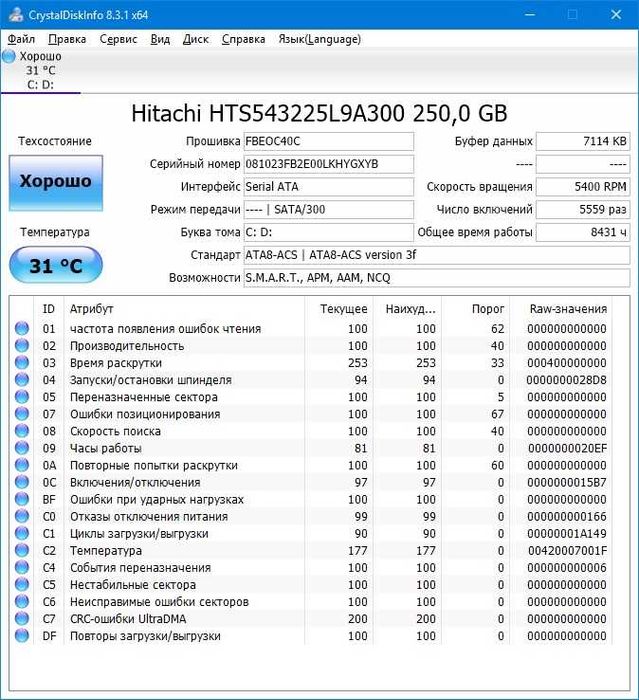Click status orb for Температура attribute C2
The width and height of the screenshot is (639, 700).
click(21, 550)
